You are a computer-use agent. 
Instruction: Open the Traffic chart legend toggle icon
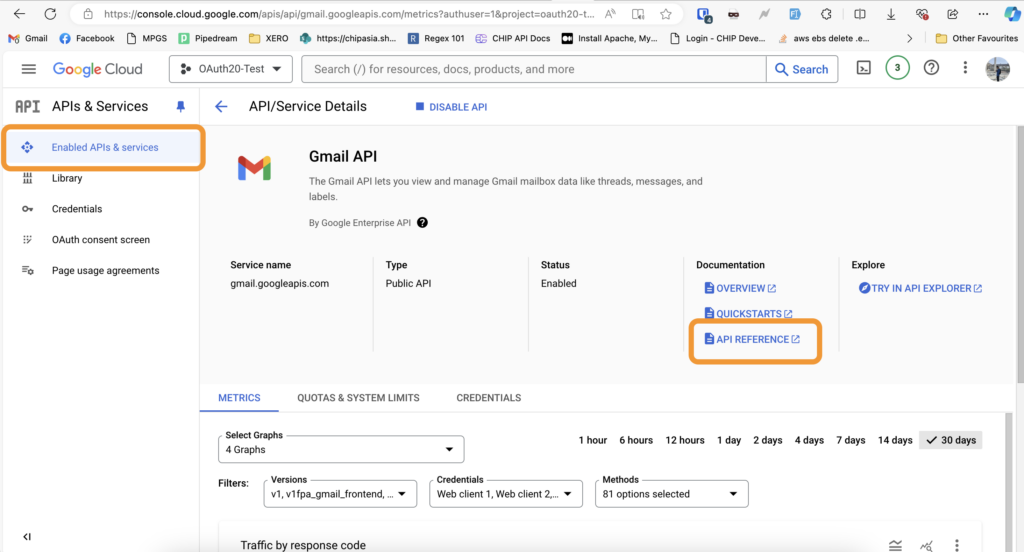[895, 545]
